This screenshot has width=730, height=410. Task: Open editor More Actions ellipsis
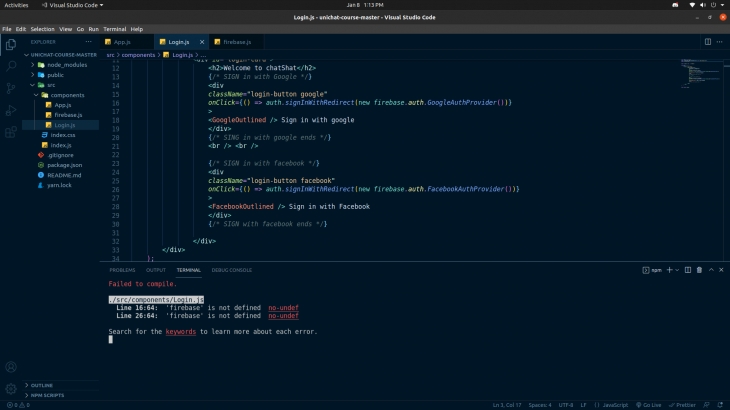[x=720, y=42]
